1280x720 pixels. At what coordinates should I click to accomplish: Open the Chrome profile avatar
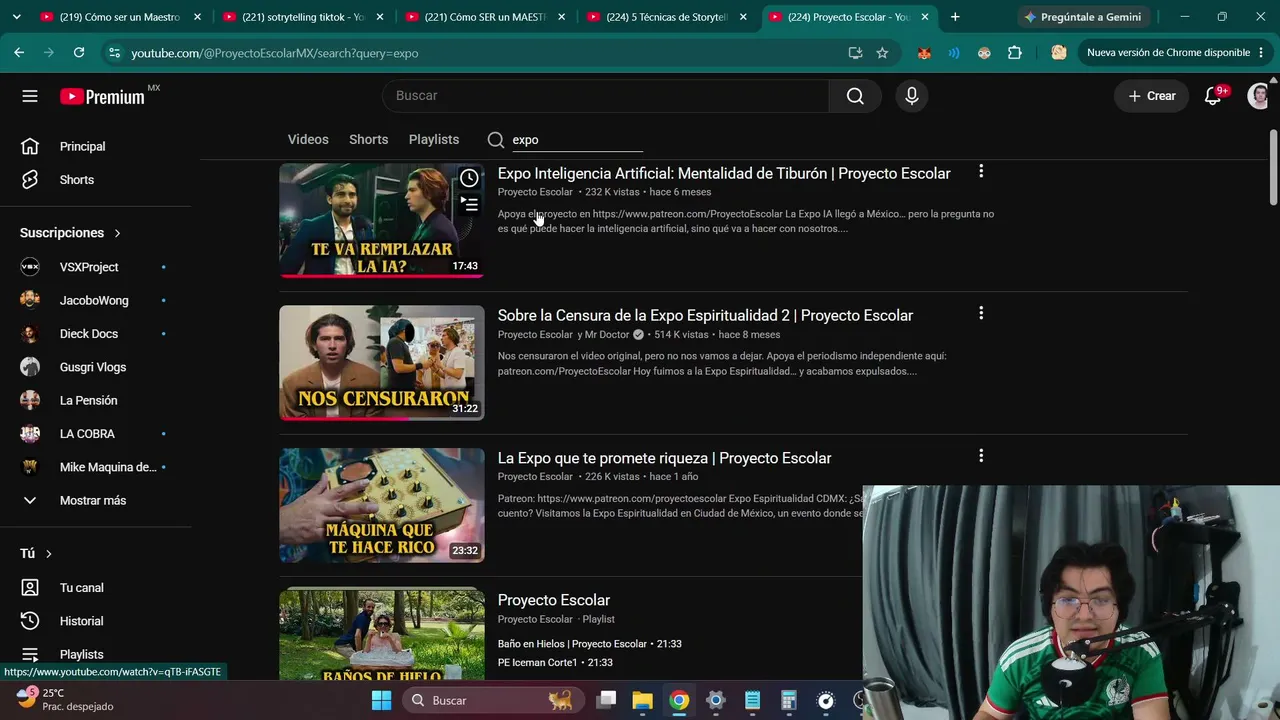coord(1059,53)
